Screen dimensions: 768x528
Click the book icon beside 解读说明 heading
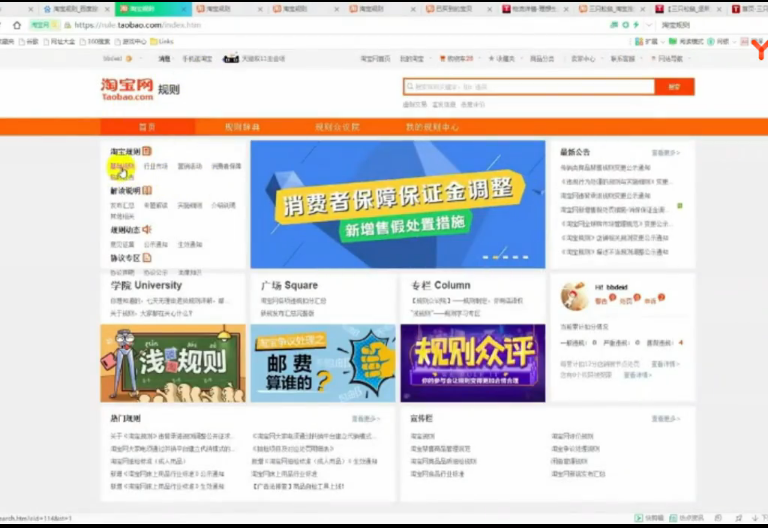coord(146,191)
